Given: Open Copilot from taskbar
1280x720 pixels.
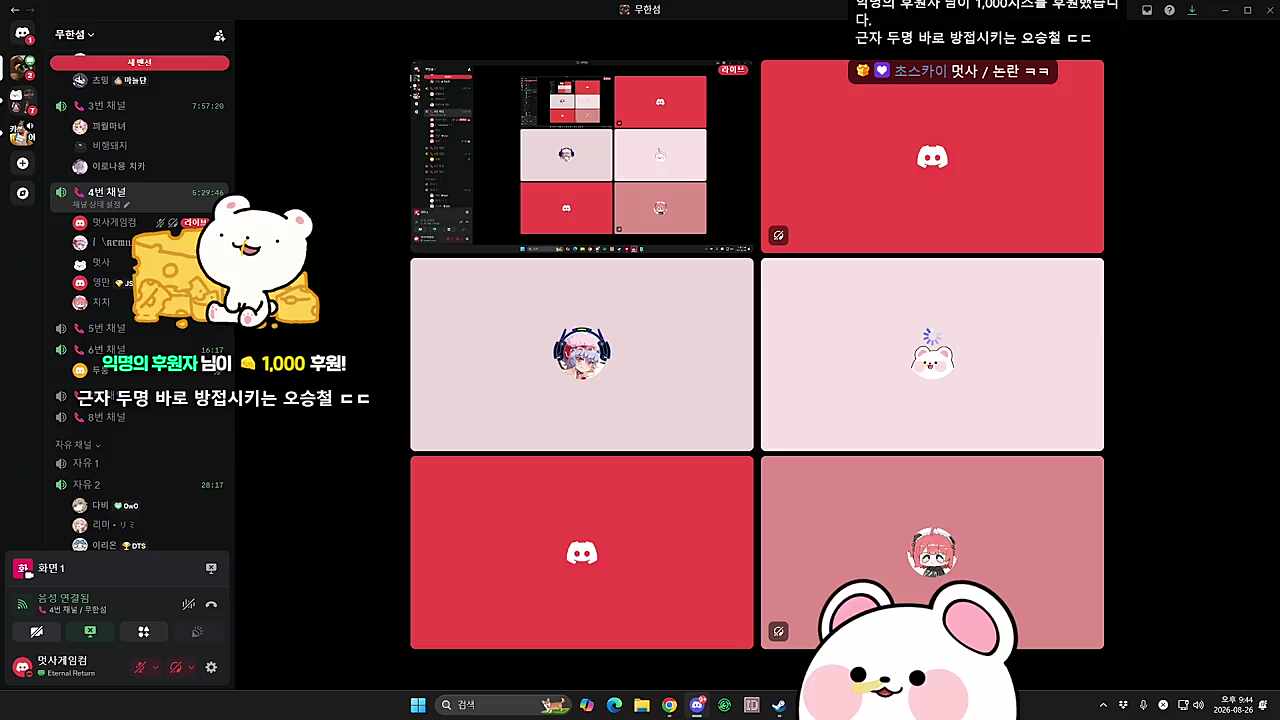Looking at the screenshot, I should (587, 705).
